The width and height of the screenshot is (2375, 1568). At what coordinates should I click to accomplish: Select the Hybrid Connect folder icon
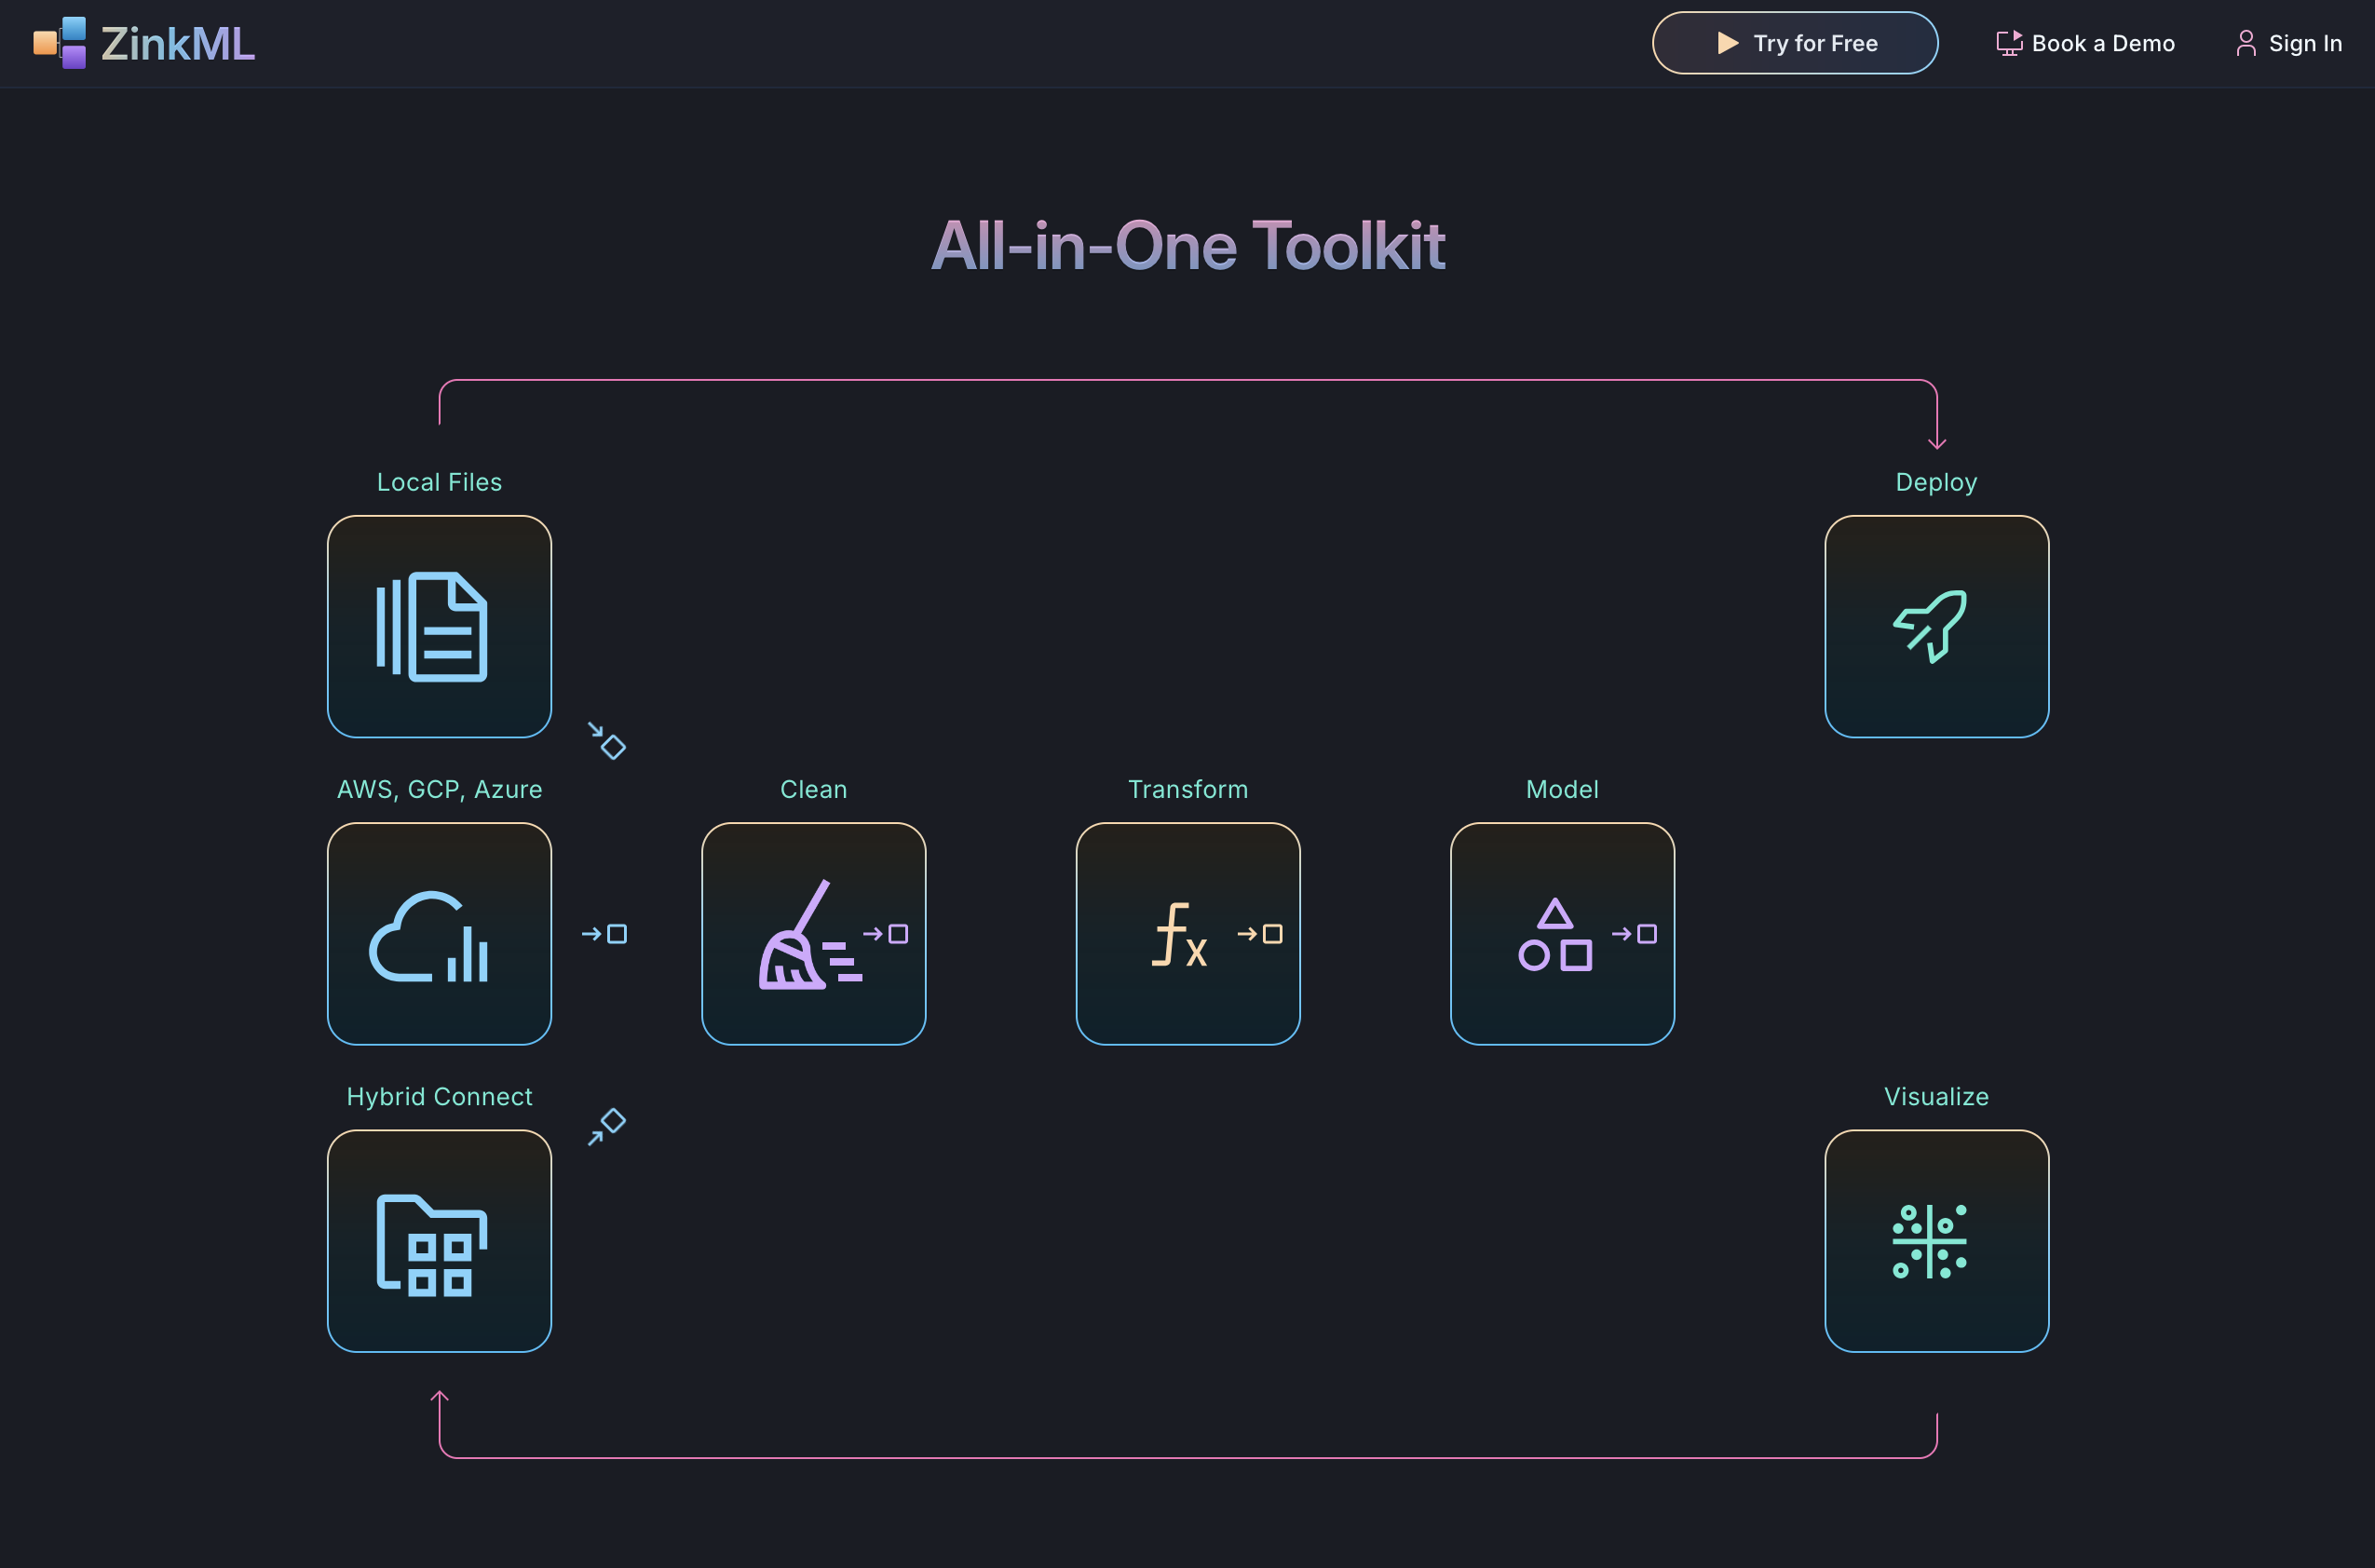click(x=432, y=1245)
